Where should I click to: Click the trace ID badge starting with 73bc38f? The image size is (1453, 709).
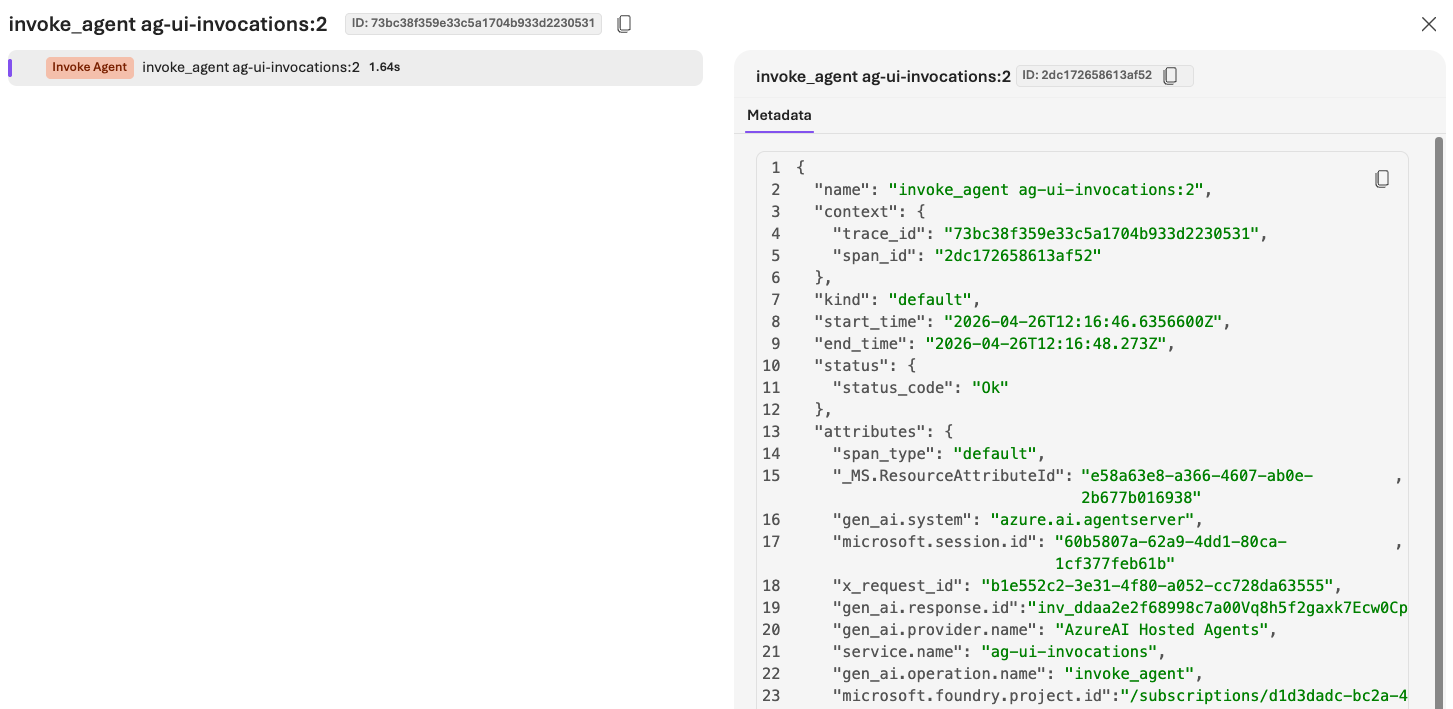point(473,24)
